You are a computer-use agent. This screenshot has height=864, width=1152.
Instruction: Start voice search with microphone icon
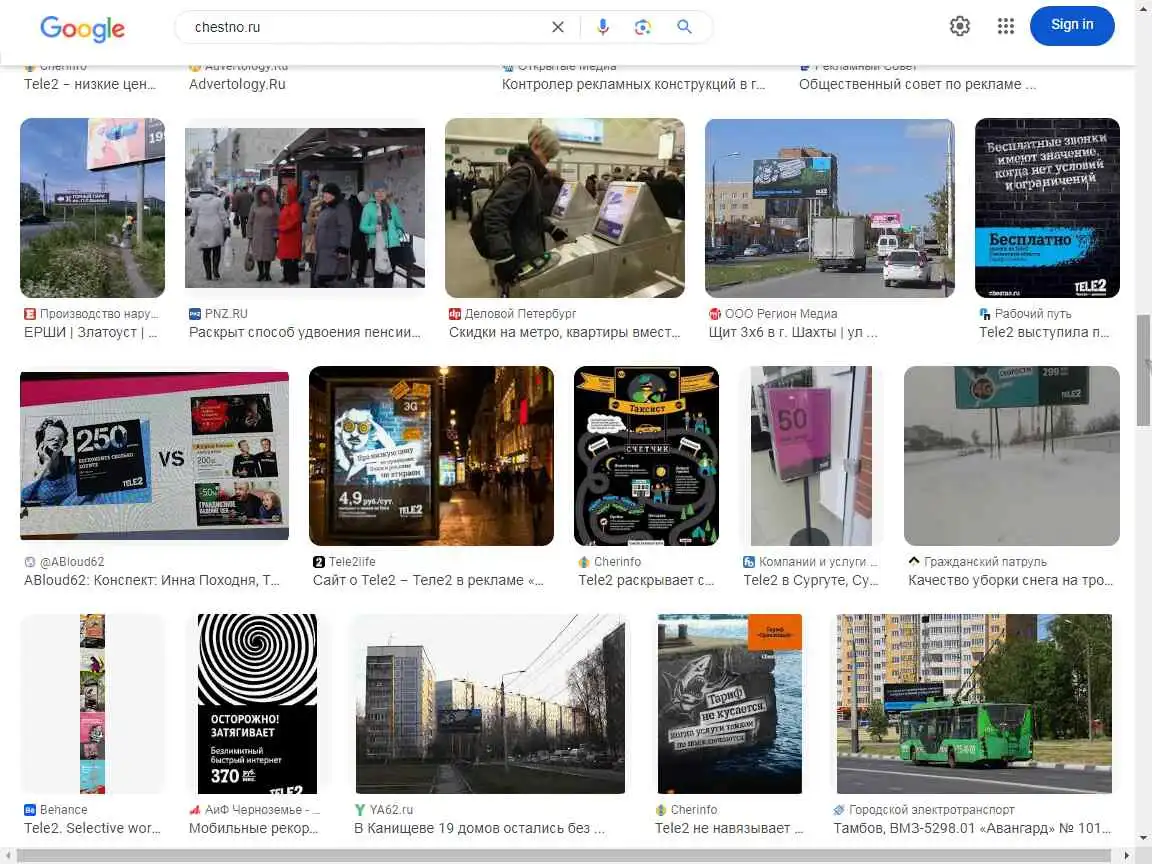coord(602,27)
